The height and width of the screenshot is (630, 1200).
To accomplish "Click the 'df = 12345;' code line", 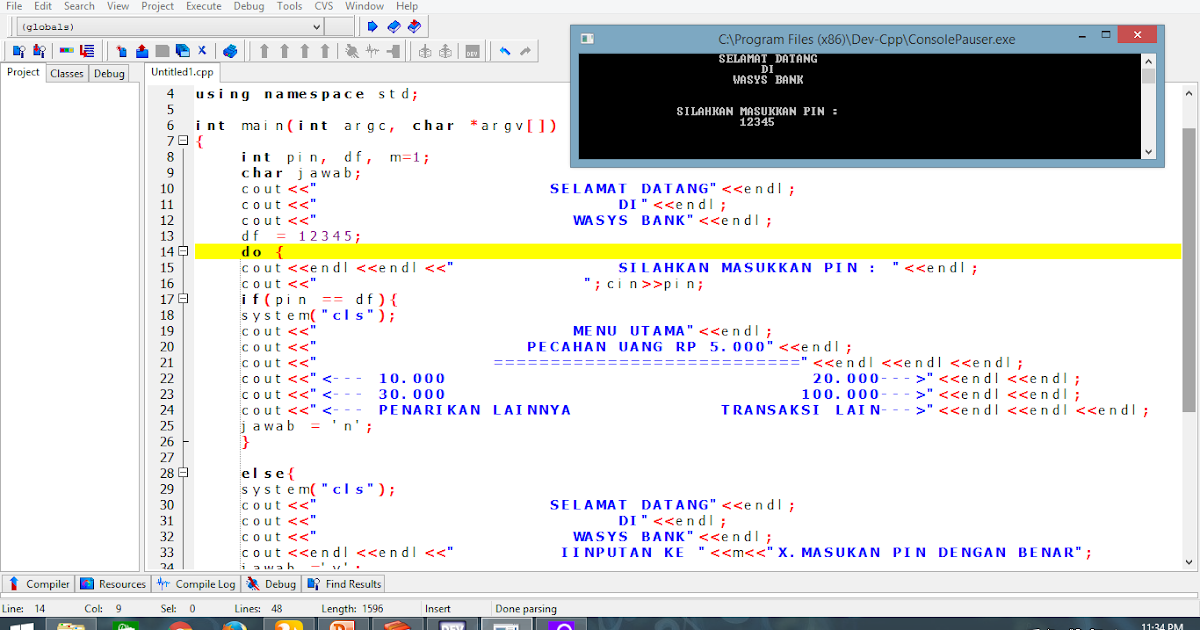I will click(x=301, y=236).
